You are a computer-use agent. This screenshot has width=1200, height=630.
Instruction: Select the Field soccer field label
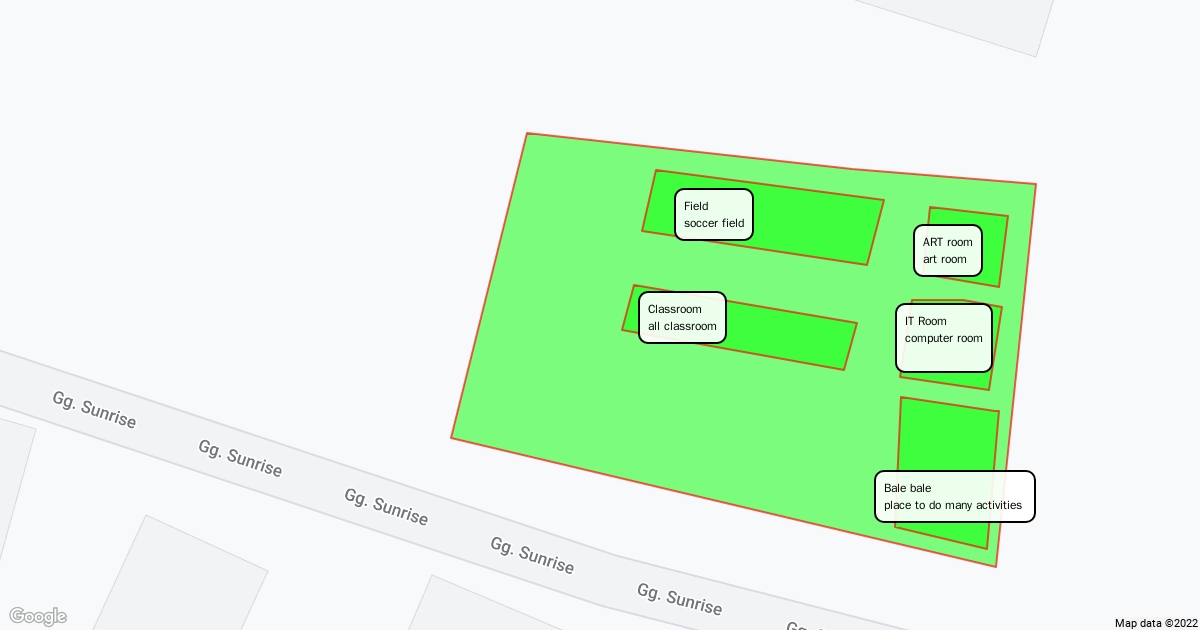tap(714, 215)
